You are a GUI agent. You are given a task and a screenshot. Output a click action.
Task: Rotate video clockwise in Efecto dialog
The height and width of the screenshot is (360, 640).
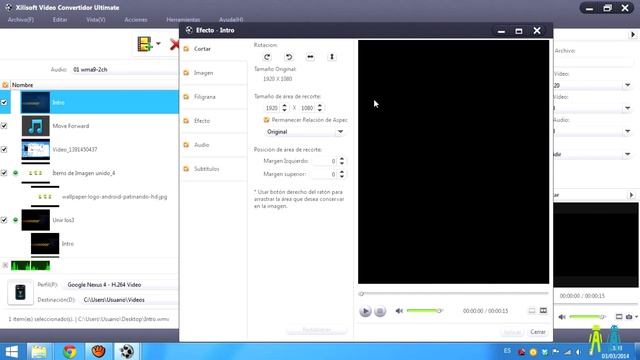(267, 57)
